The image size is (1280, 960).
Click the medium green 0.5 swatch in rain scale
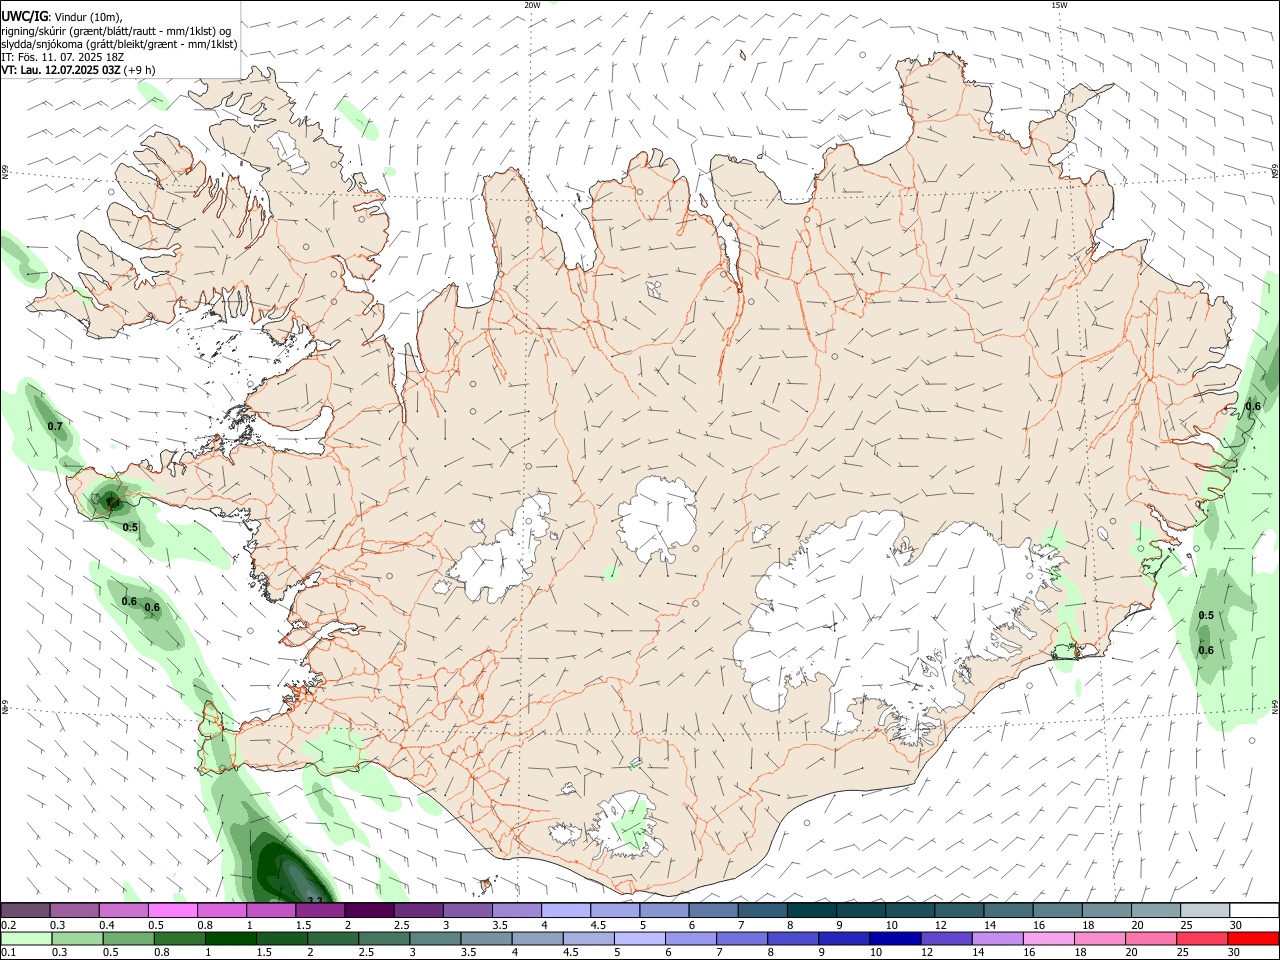click(x=128, y=938)
